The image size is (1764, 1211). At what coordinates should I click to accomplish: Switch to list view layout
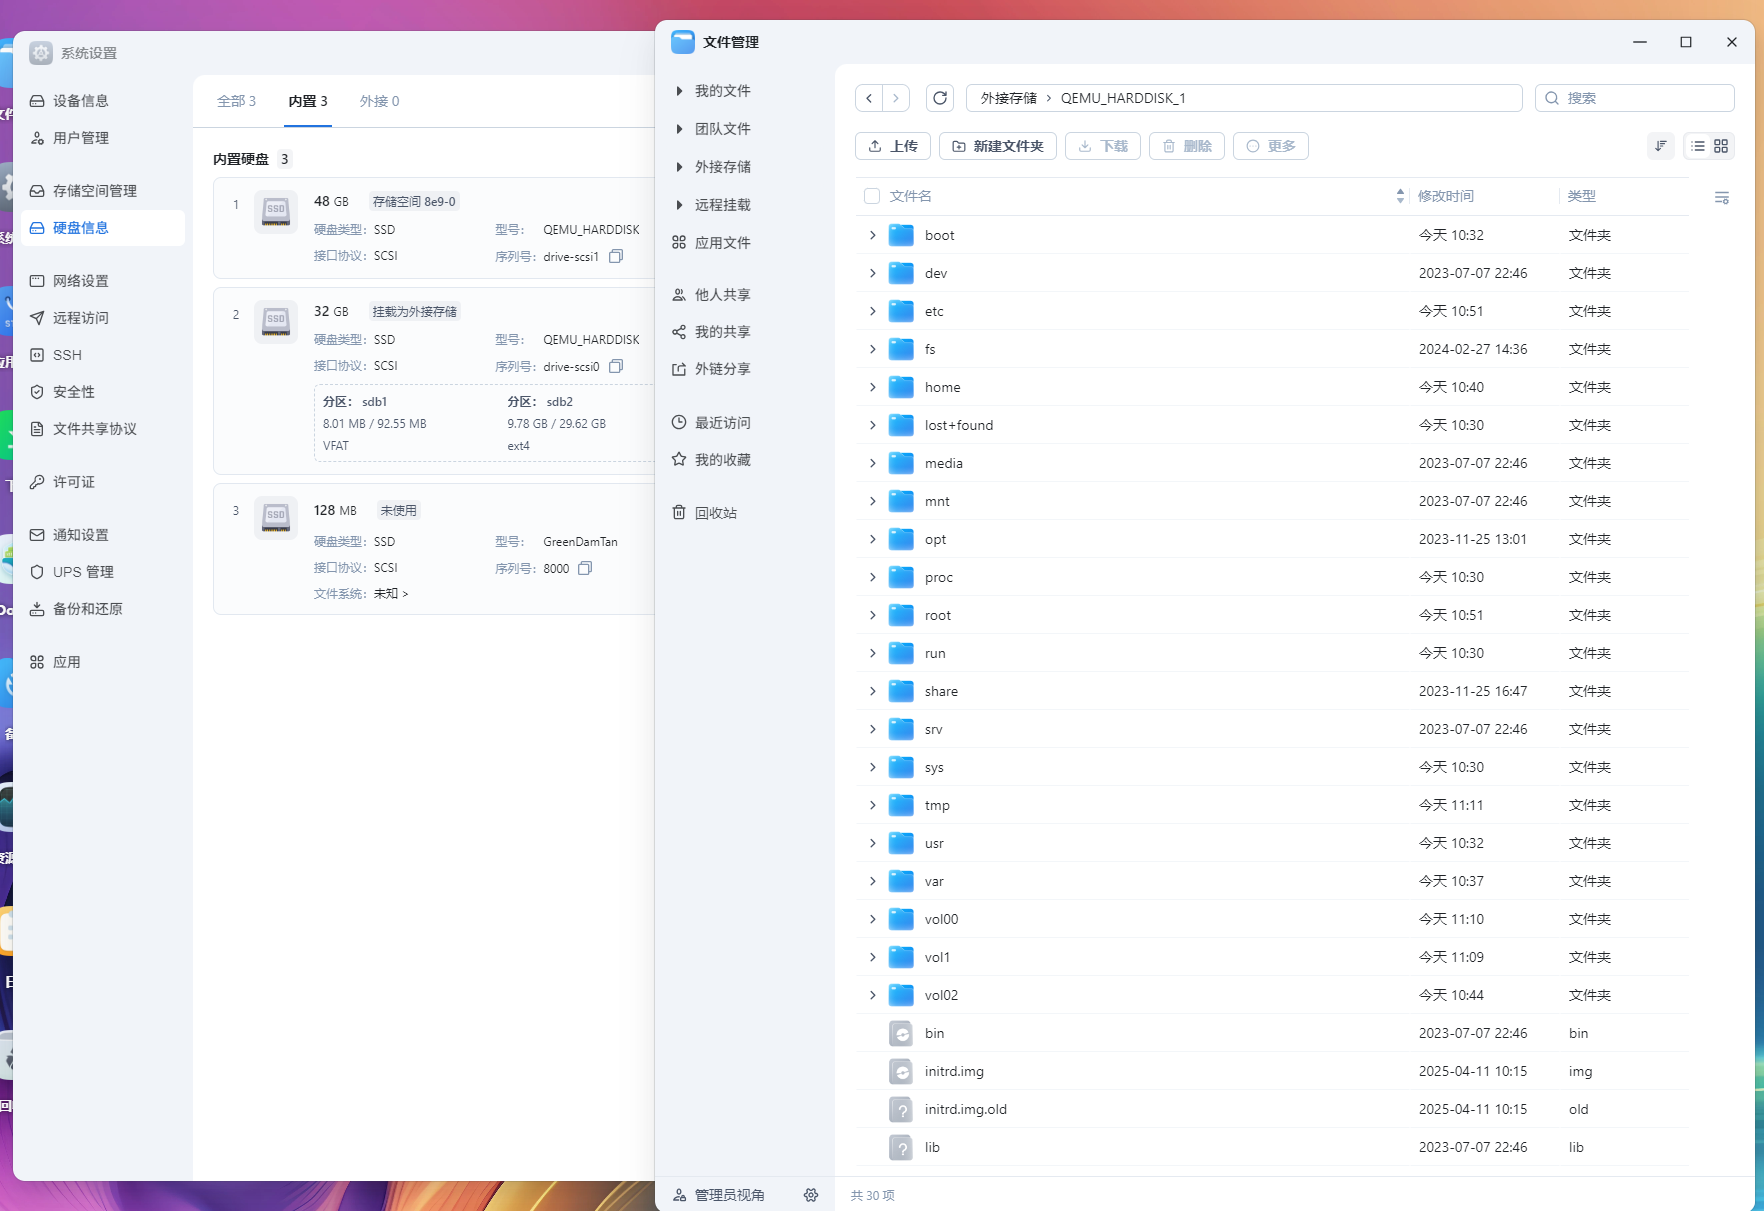point(1698,146)
